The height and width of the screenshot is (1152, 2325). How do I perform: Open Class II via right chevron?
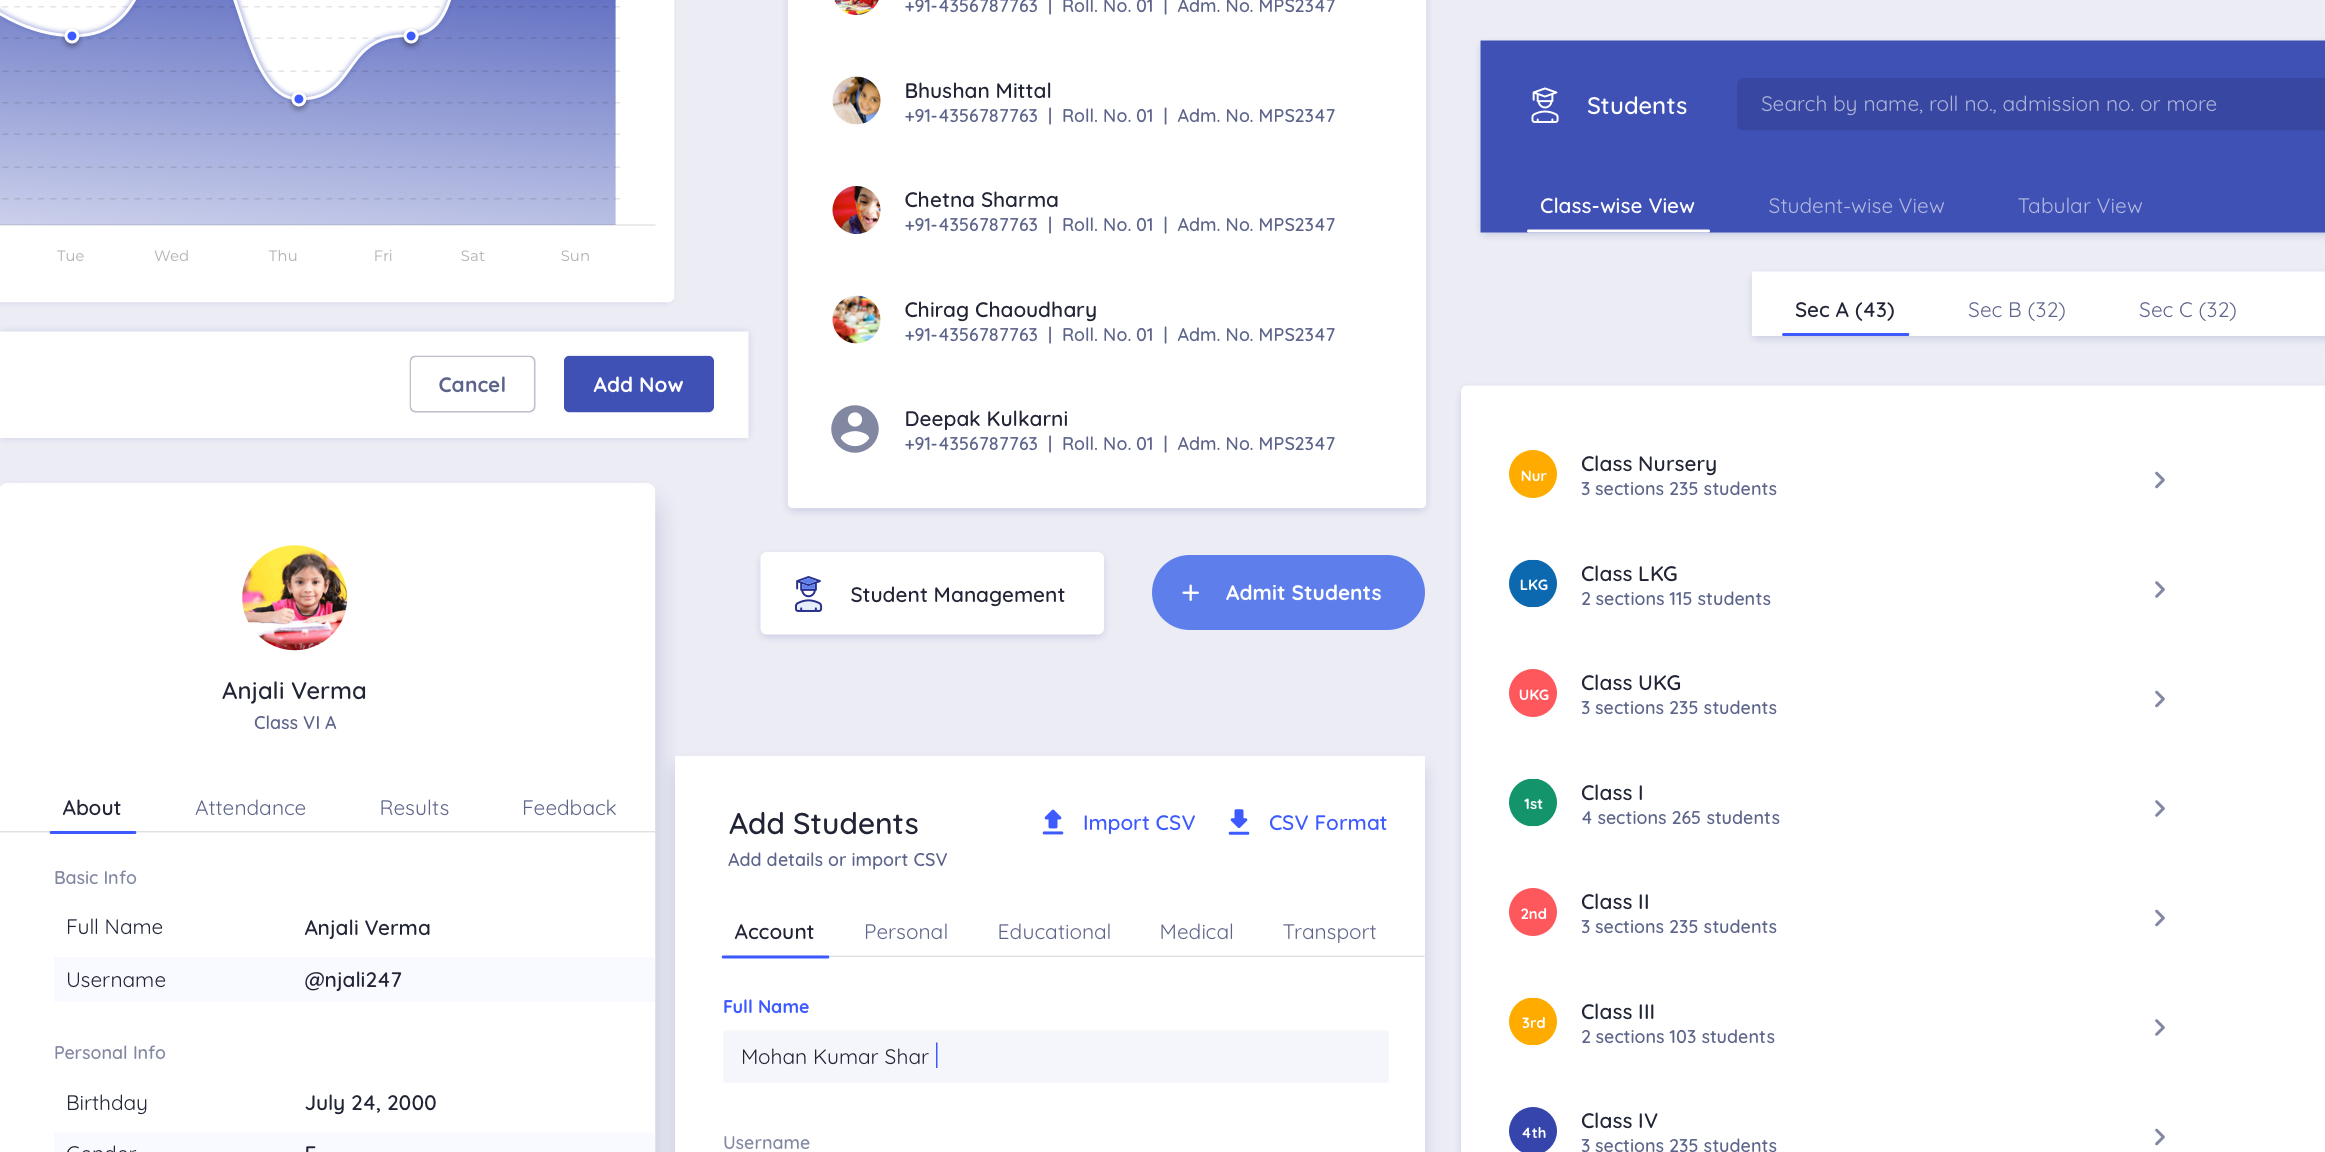coord(2159,918)
